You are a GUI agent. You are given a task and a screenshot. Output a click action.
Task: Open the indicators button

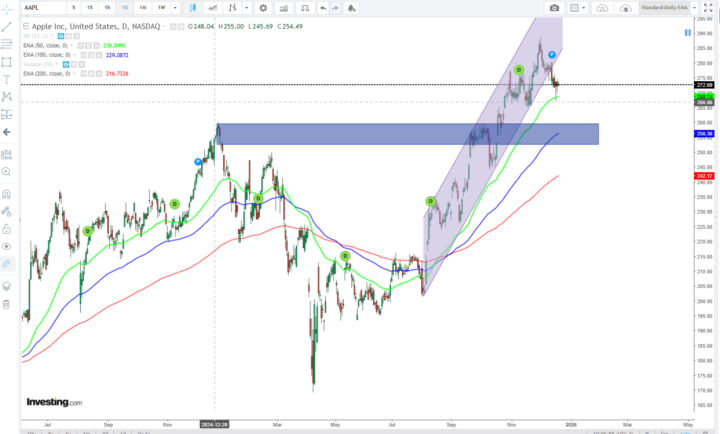[x=284, y=8]
